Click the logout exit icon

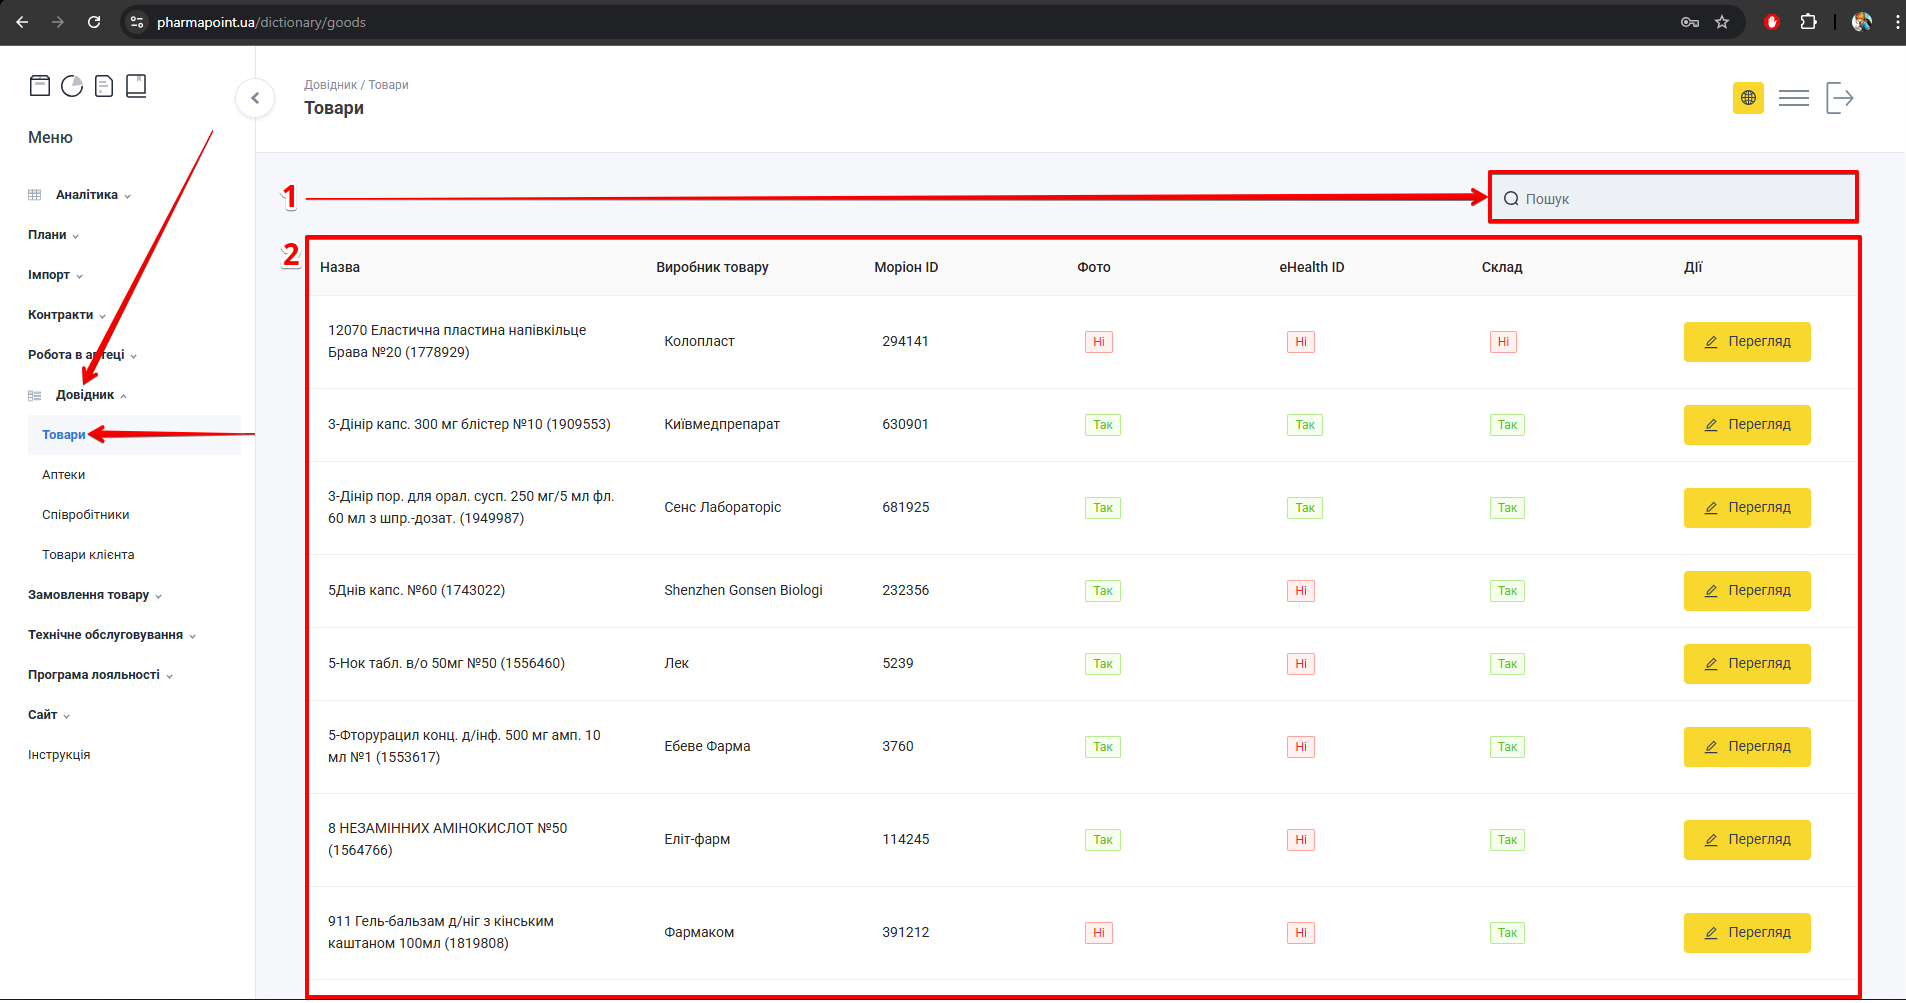tap(1839, 98)
